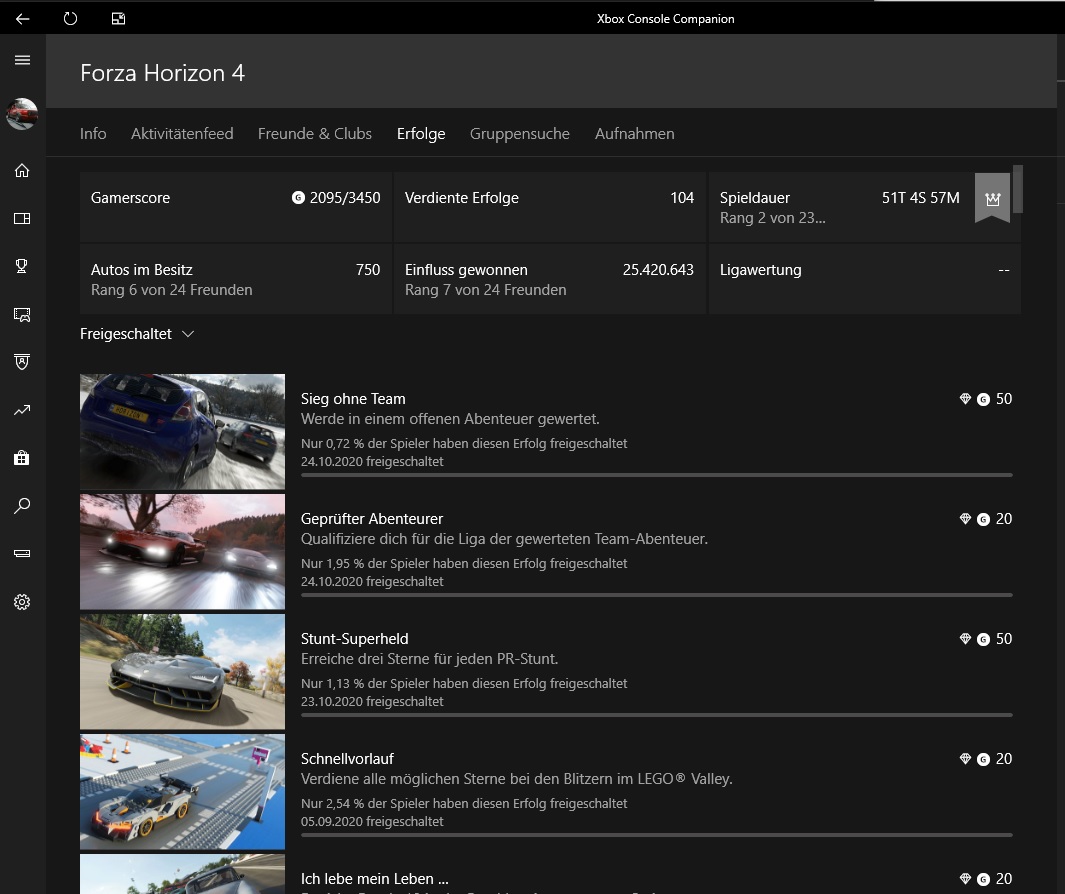The width and height of the screenshot is (1065, 894).
Task: Switch to the Info tab
Action: pos(93,134)
